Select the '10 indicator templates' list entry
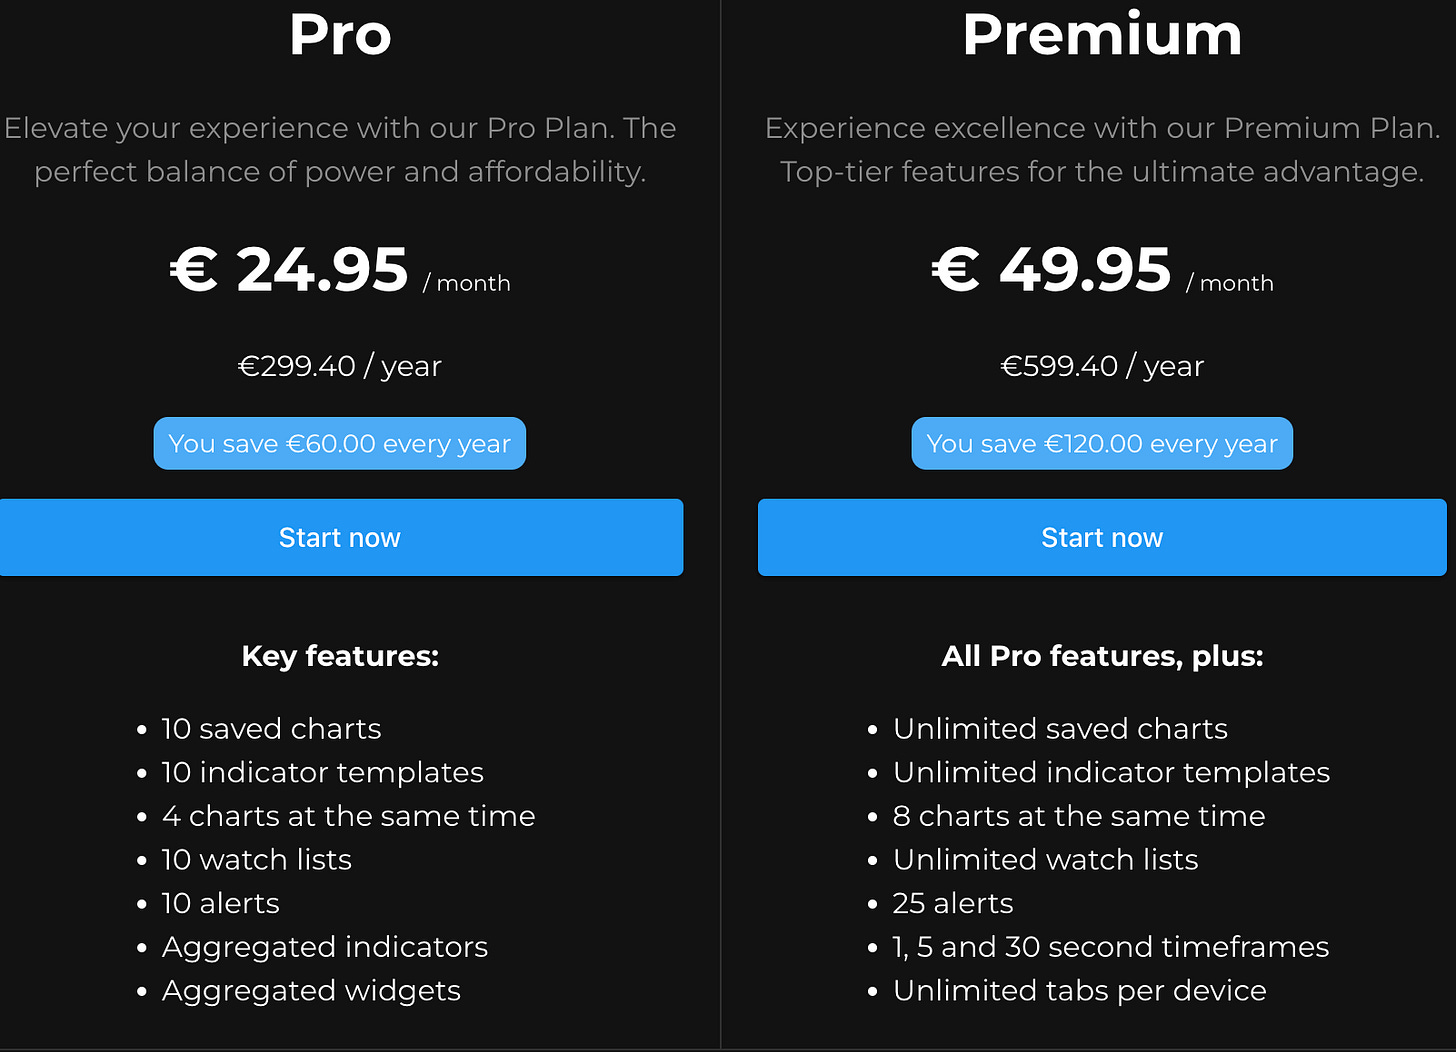Screen dimensions: 1456x1052 click(x=322, y=772)
